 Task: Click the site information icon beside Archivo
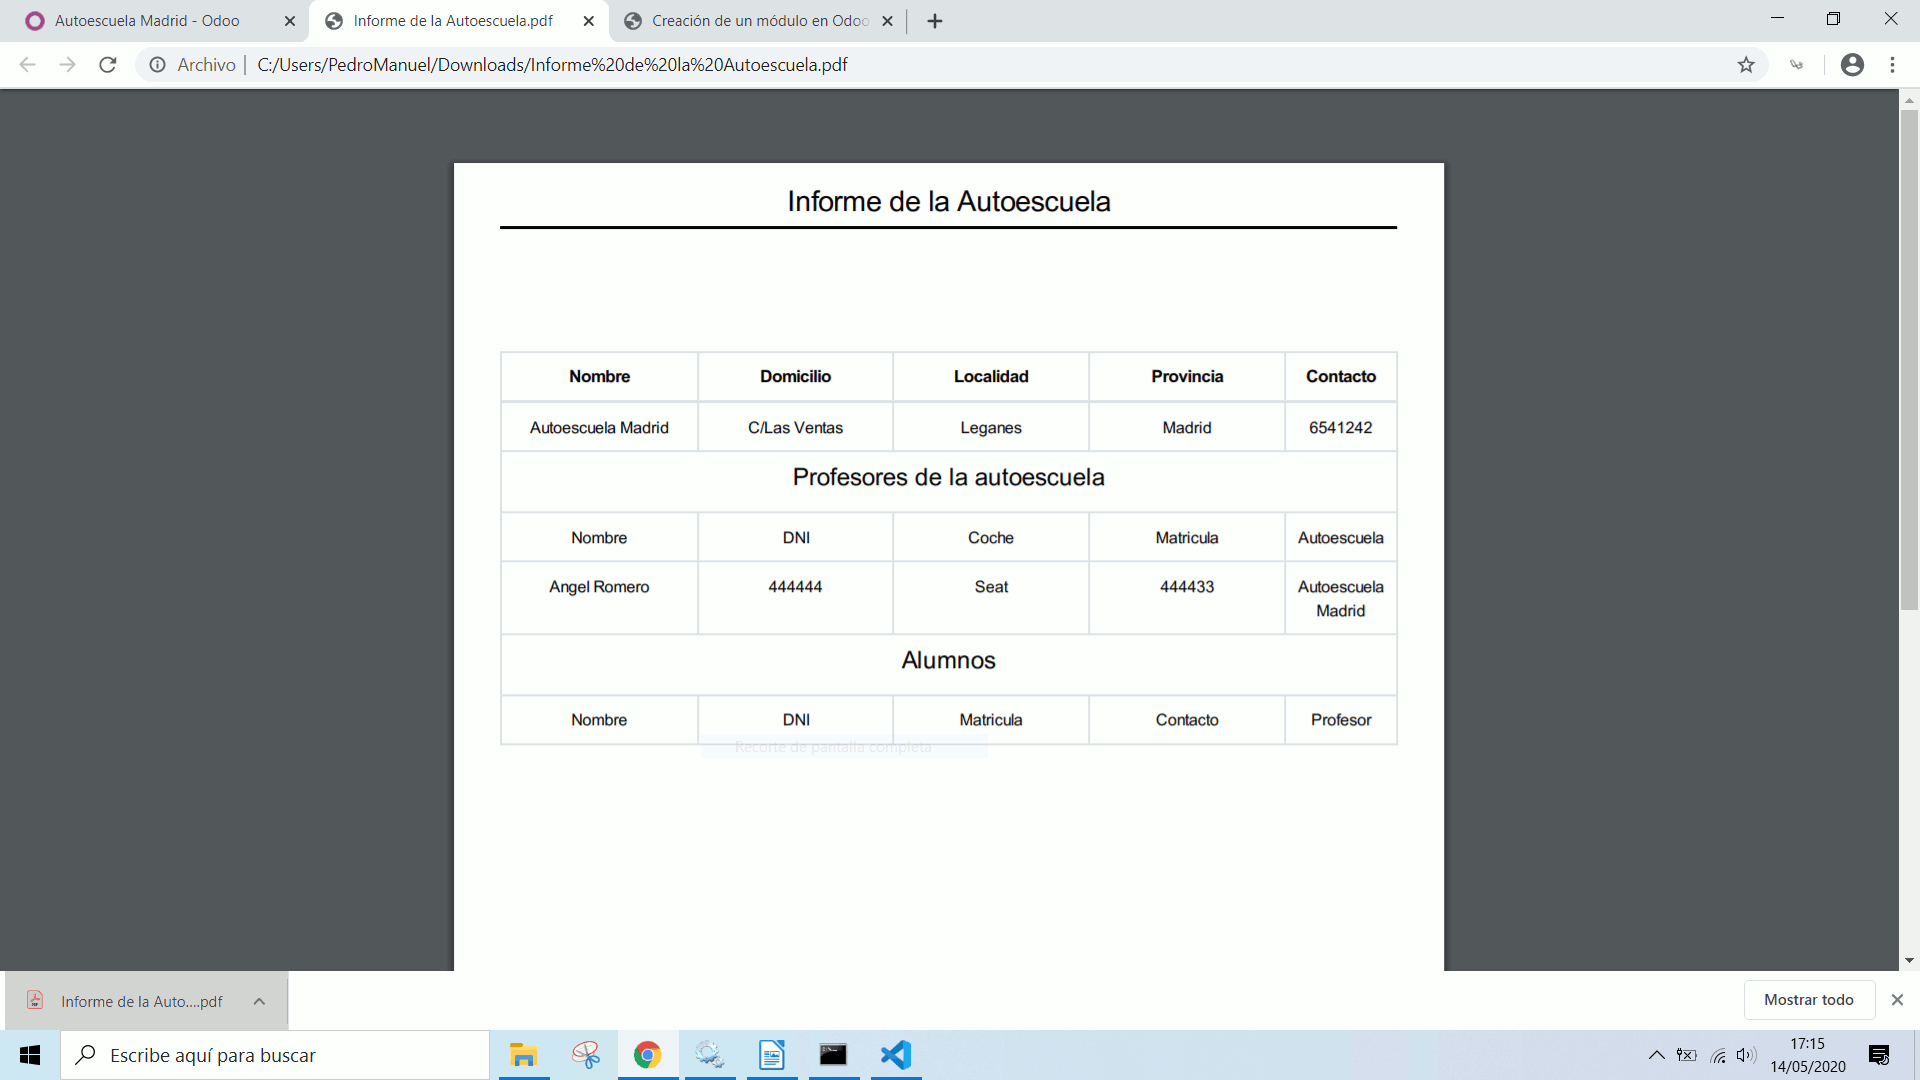[157, 64]
